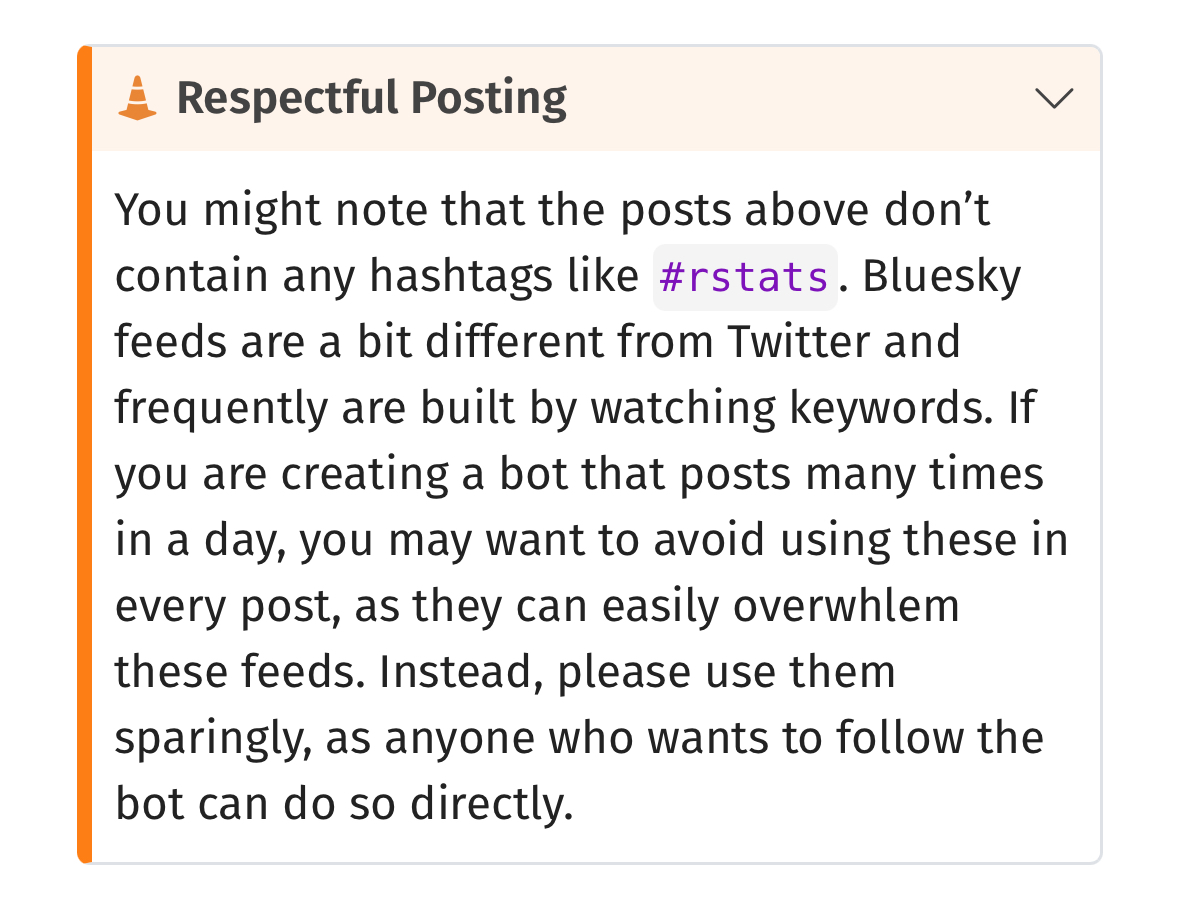This screenshot has height=921, width=1179.
Task: Collapse the Respectful Posting callout chevron
Action: point(1054,98)
